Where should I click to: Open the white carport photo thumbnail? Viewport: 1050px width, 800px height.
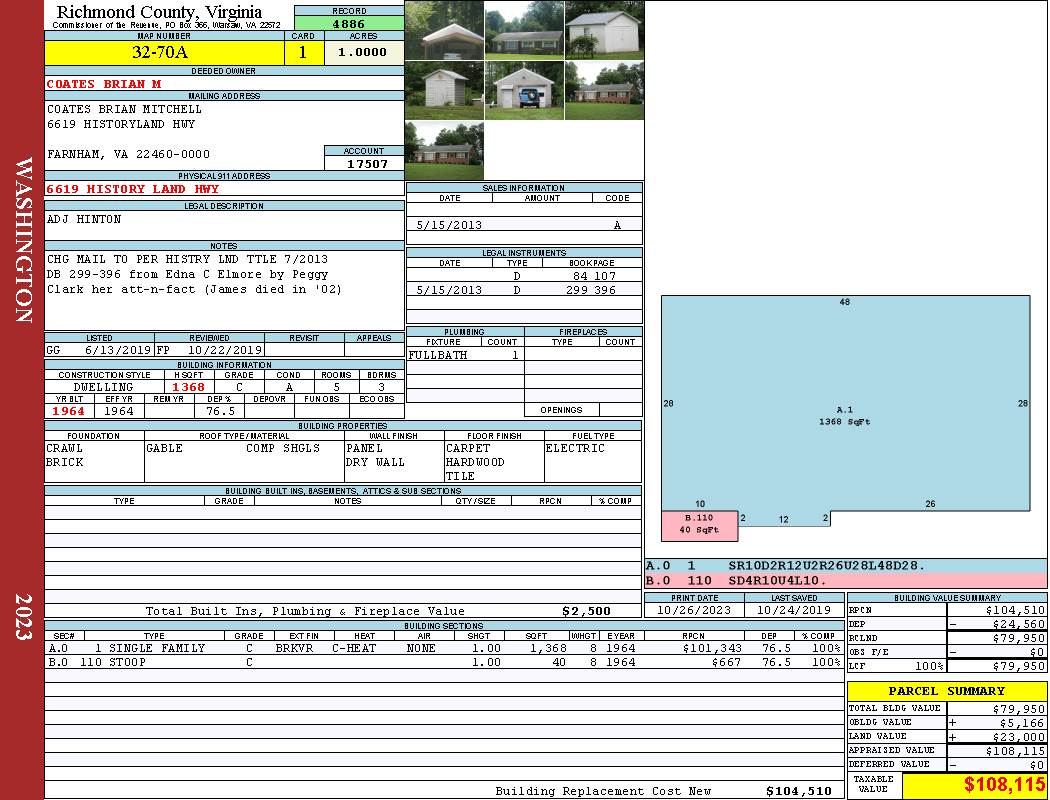pyautogui.click(x=444, y=30)
